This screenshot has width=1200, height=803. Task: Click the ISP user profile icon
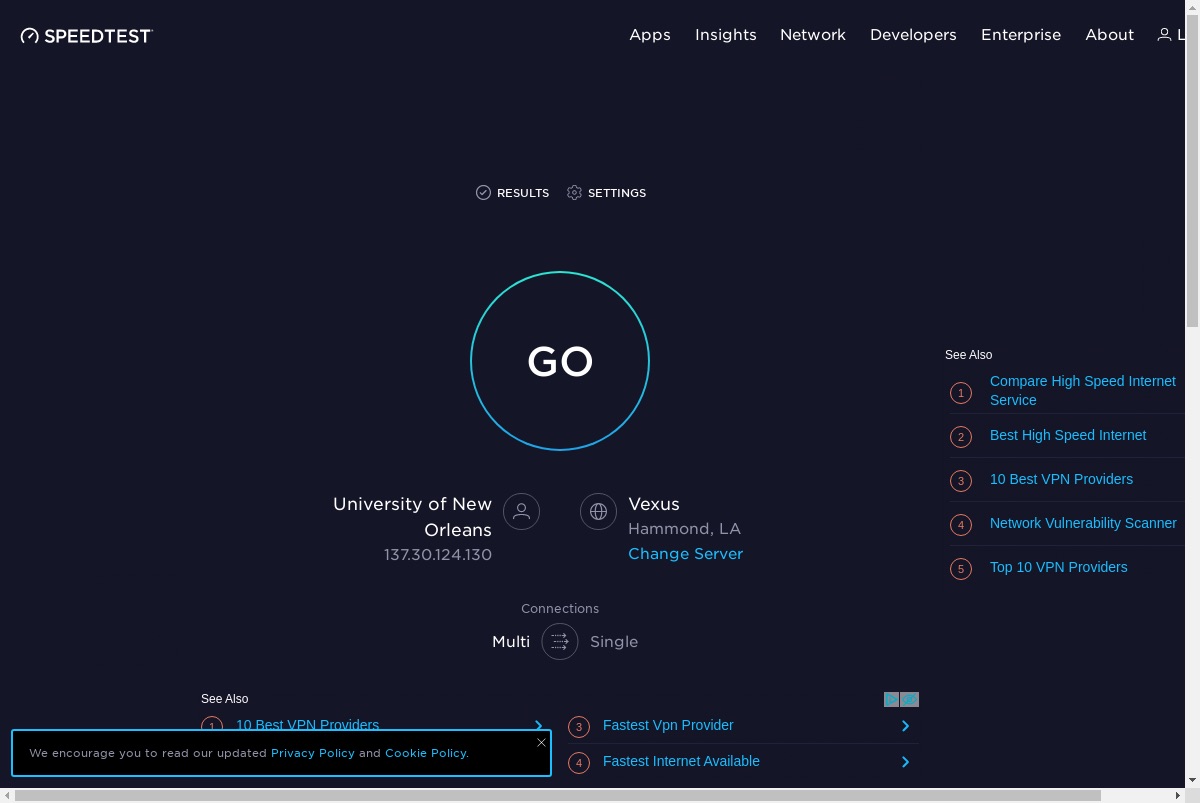click(x=521, y=512)
